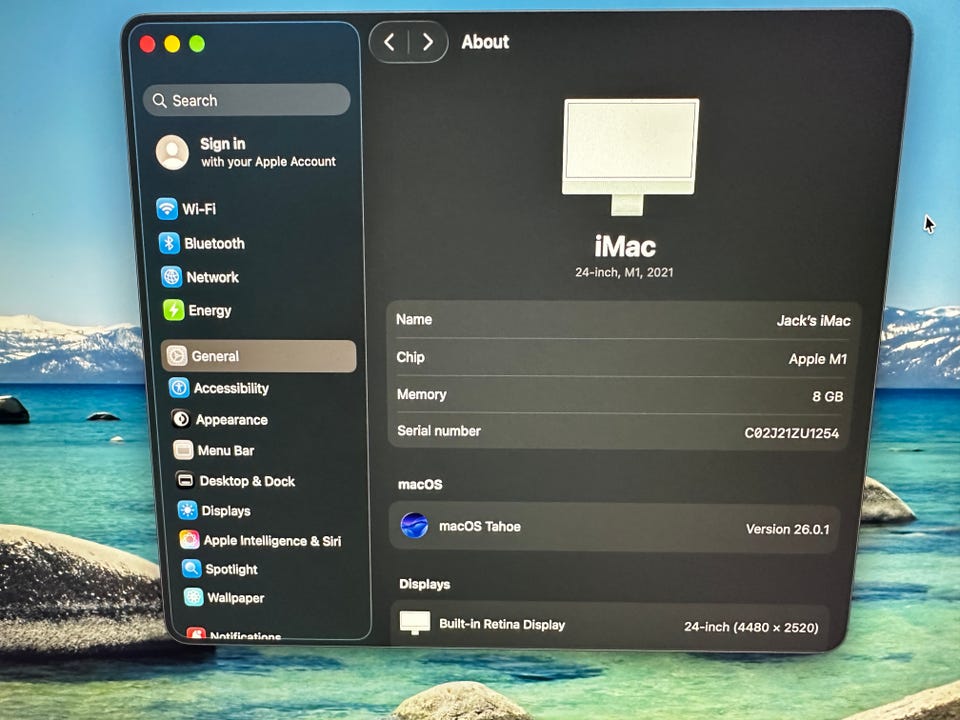960x720 pixels.
Task: Go back with the left chevron
Action: tap(389, 42)
